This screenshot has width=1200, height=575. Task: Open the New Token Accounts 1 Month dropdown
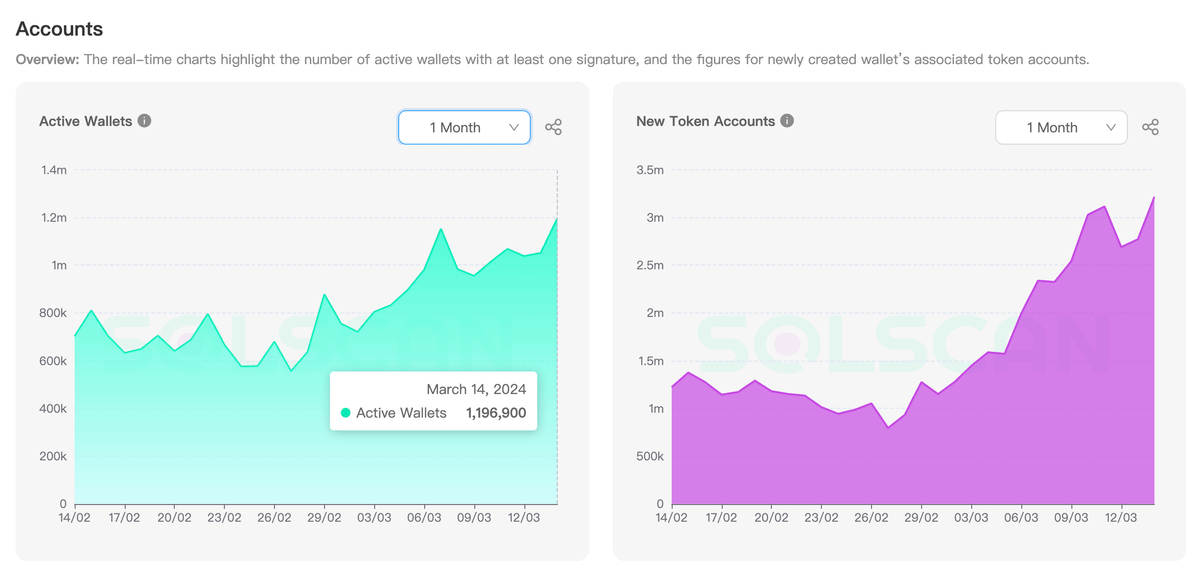tap(1061, 127)
